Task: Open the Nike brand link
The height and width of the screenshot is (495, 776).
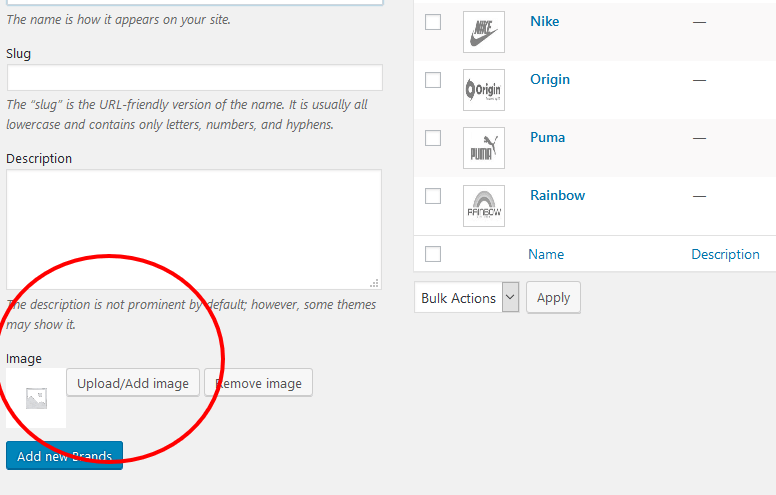Action: pyautogui.click(x=544, y=21)
